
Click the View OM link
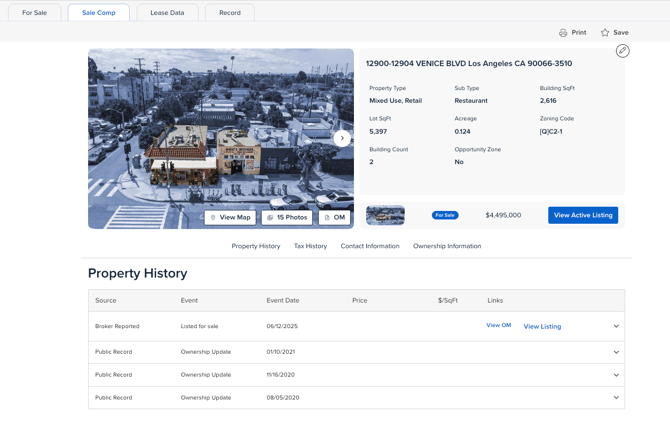tap(498, 325)
